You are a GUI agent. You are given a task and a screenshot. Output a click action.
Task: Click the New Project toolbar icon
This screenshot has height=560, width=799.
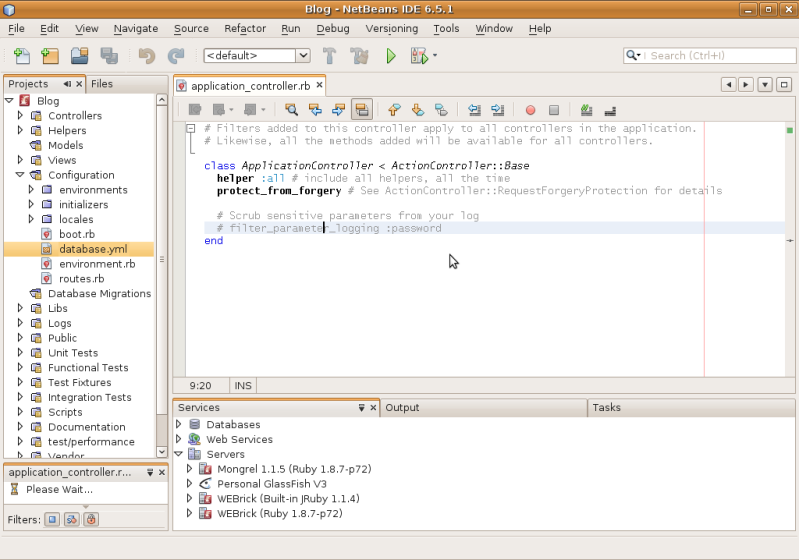point(48,56)
